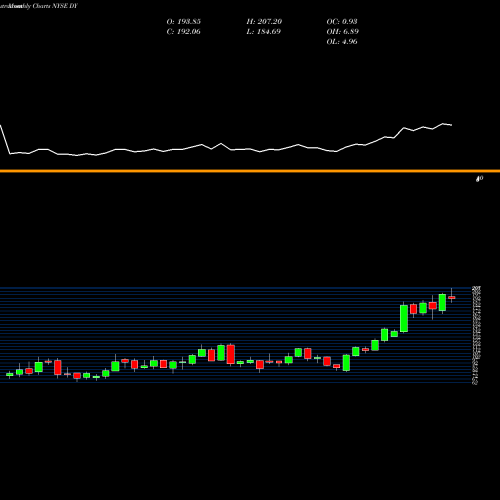Image resolution: width=500 pixels, height=500 pixels.
Task: Click the 'O: 193.85' open price value
Action: (184, 22)
